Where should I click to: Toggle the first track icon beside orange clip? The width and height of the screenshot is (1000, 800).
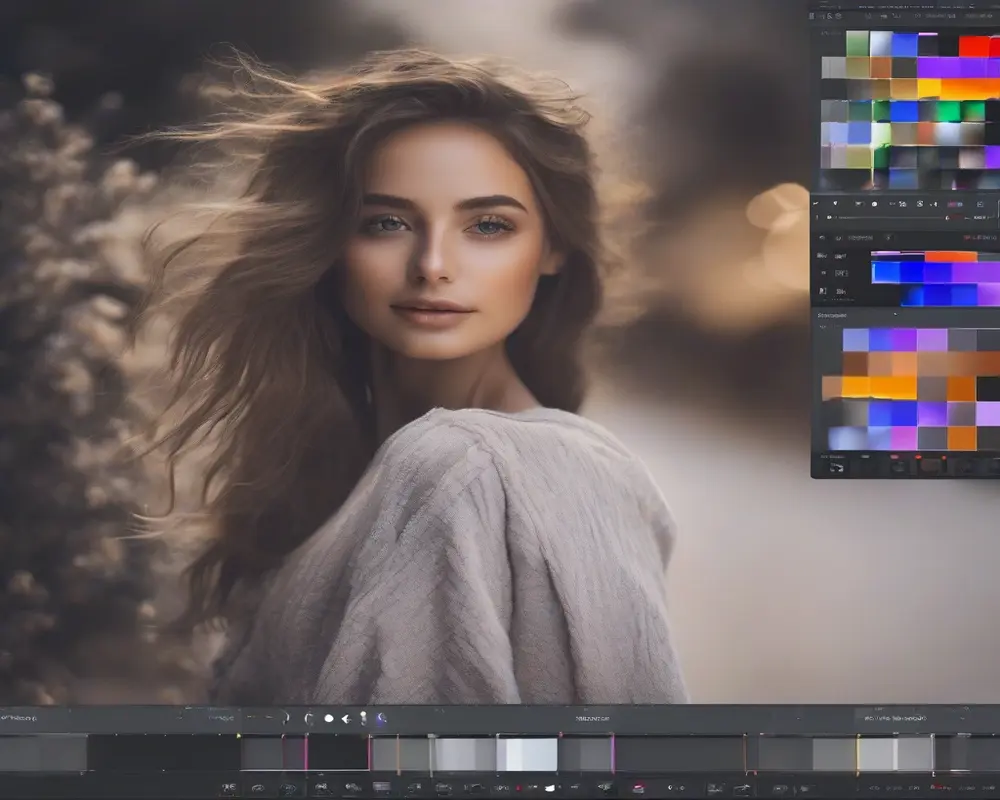click(821, 256)
